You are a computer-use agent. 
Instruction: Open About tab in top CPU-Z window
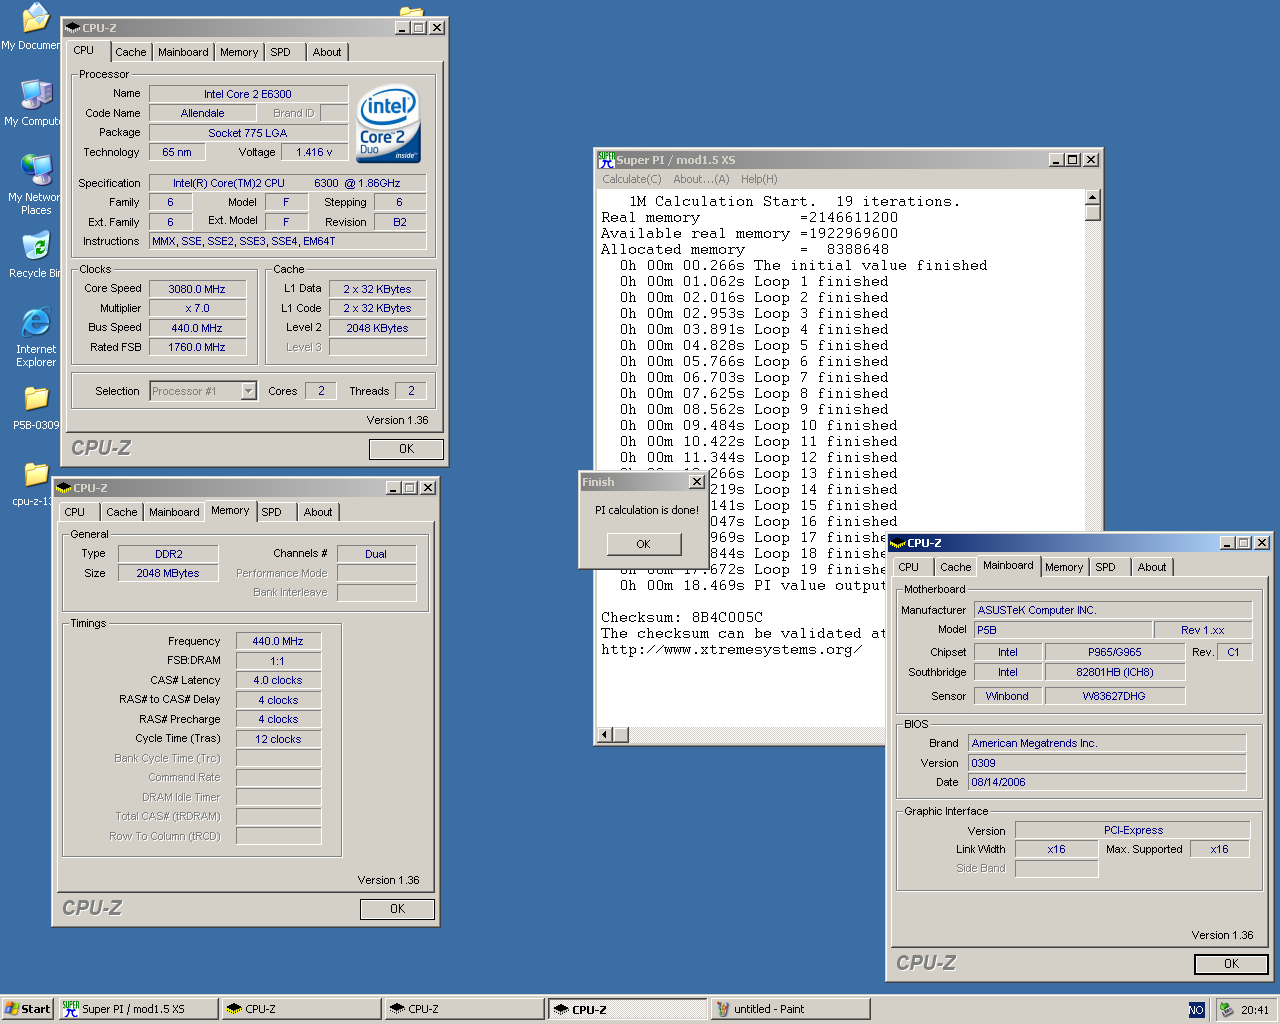point(327,52)
